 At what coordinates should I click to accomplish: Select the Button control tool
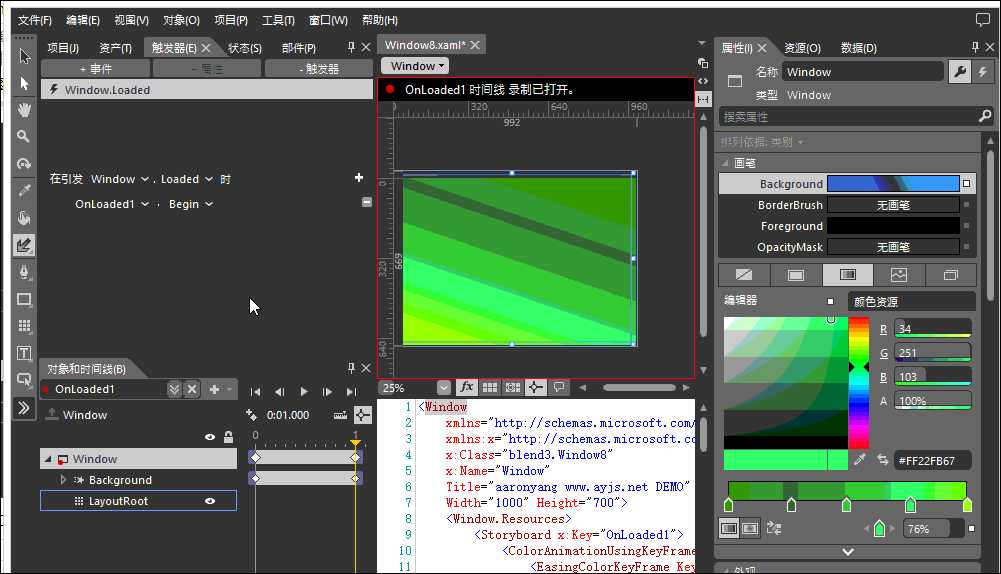pos(24,380)
